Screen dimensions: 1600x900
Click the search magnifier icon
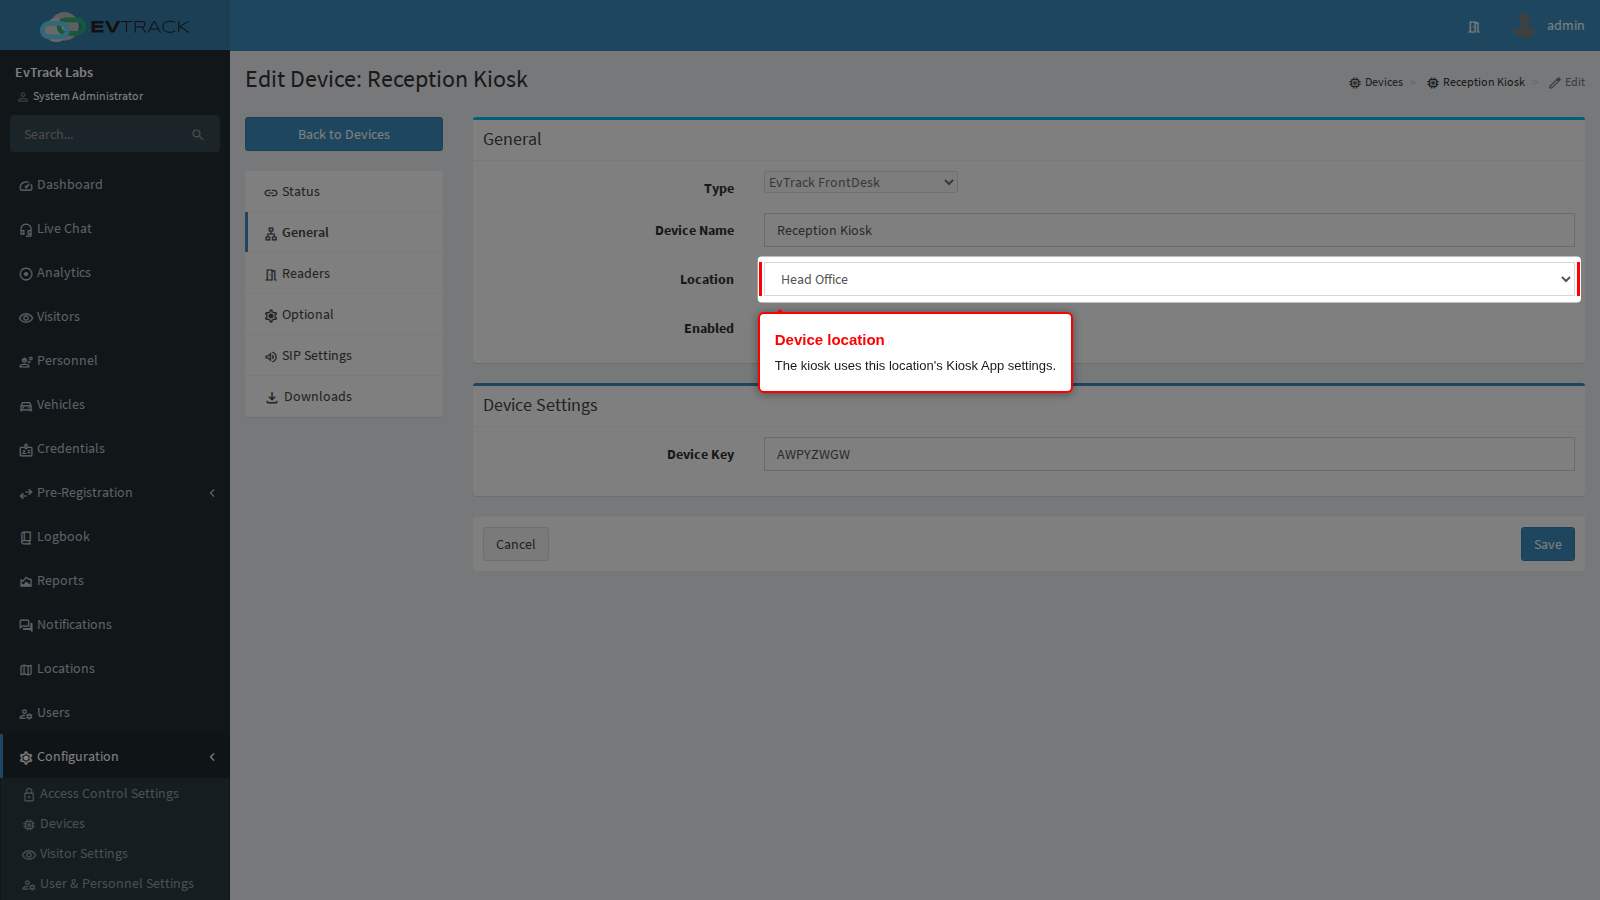pos(198,134)
